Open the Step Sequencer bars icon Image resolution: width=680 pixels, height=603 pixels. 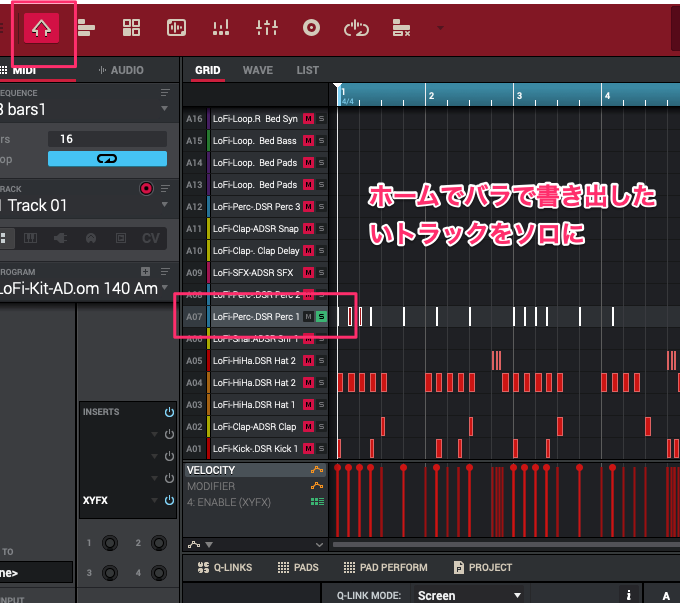pos(221,28)
